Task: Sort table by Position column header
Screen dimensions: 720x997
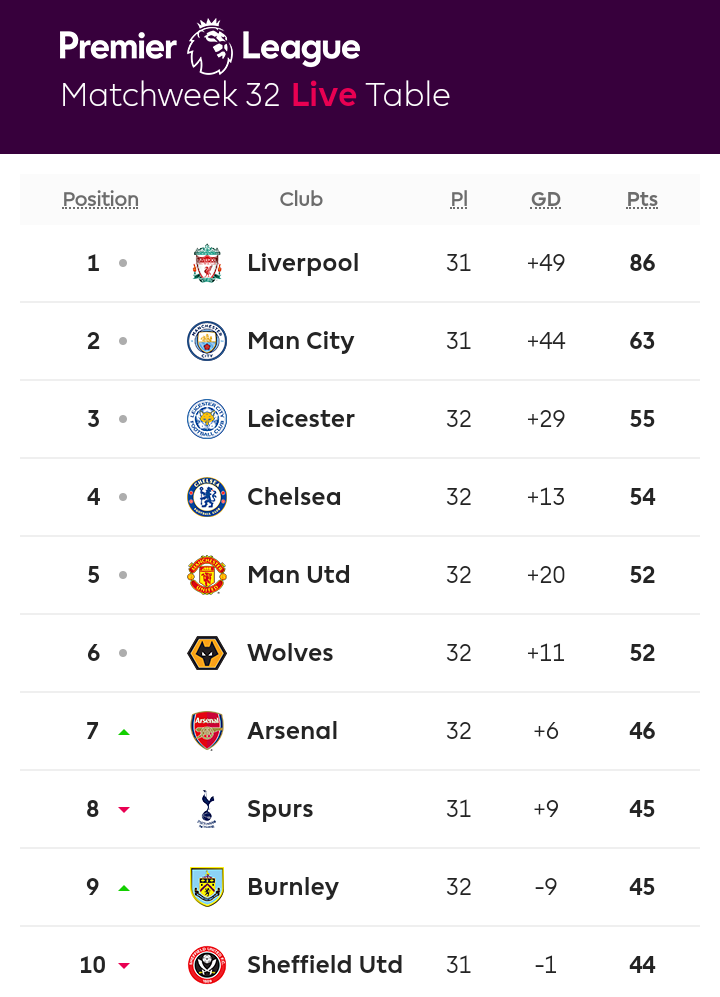Action: coord(100,199)
